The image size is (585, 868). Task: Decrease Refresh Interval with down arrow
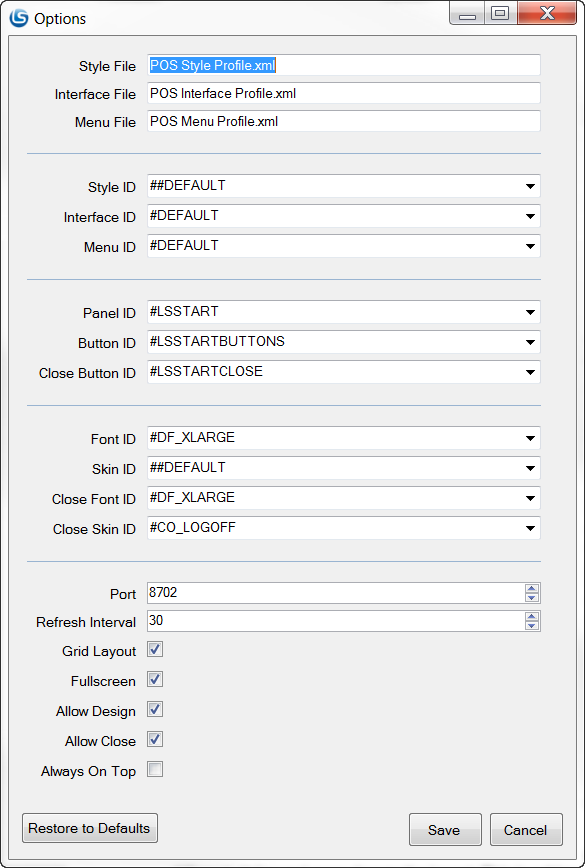click(531, 626)
